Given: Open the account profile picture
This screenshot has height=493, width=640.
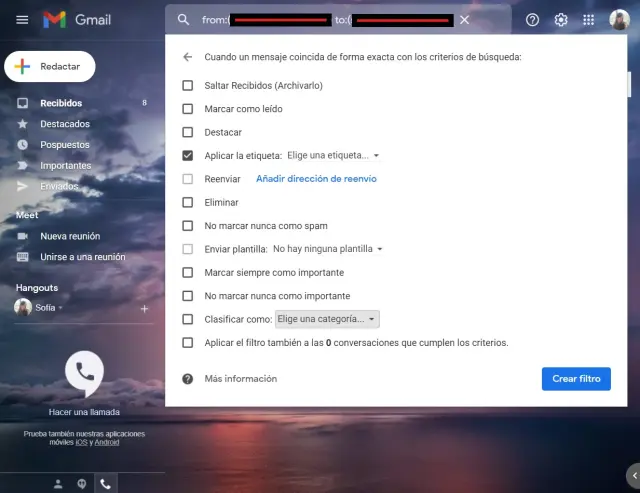Looking at the screenshot, I should [619, 20].
